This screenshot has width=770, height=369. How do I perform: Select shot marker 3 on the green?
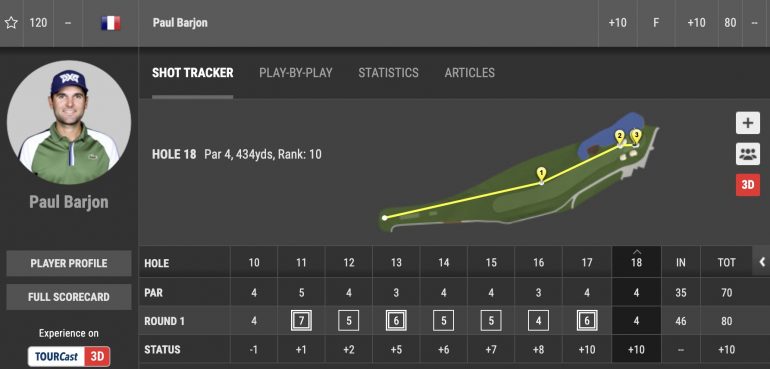click(636, 136)
